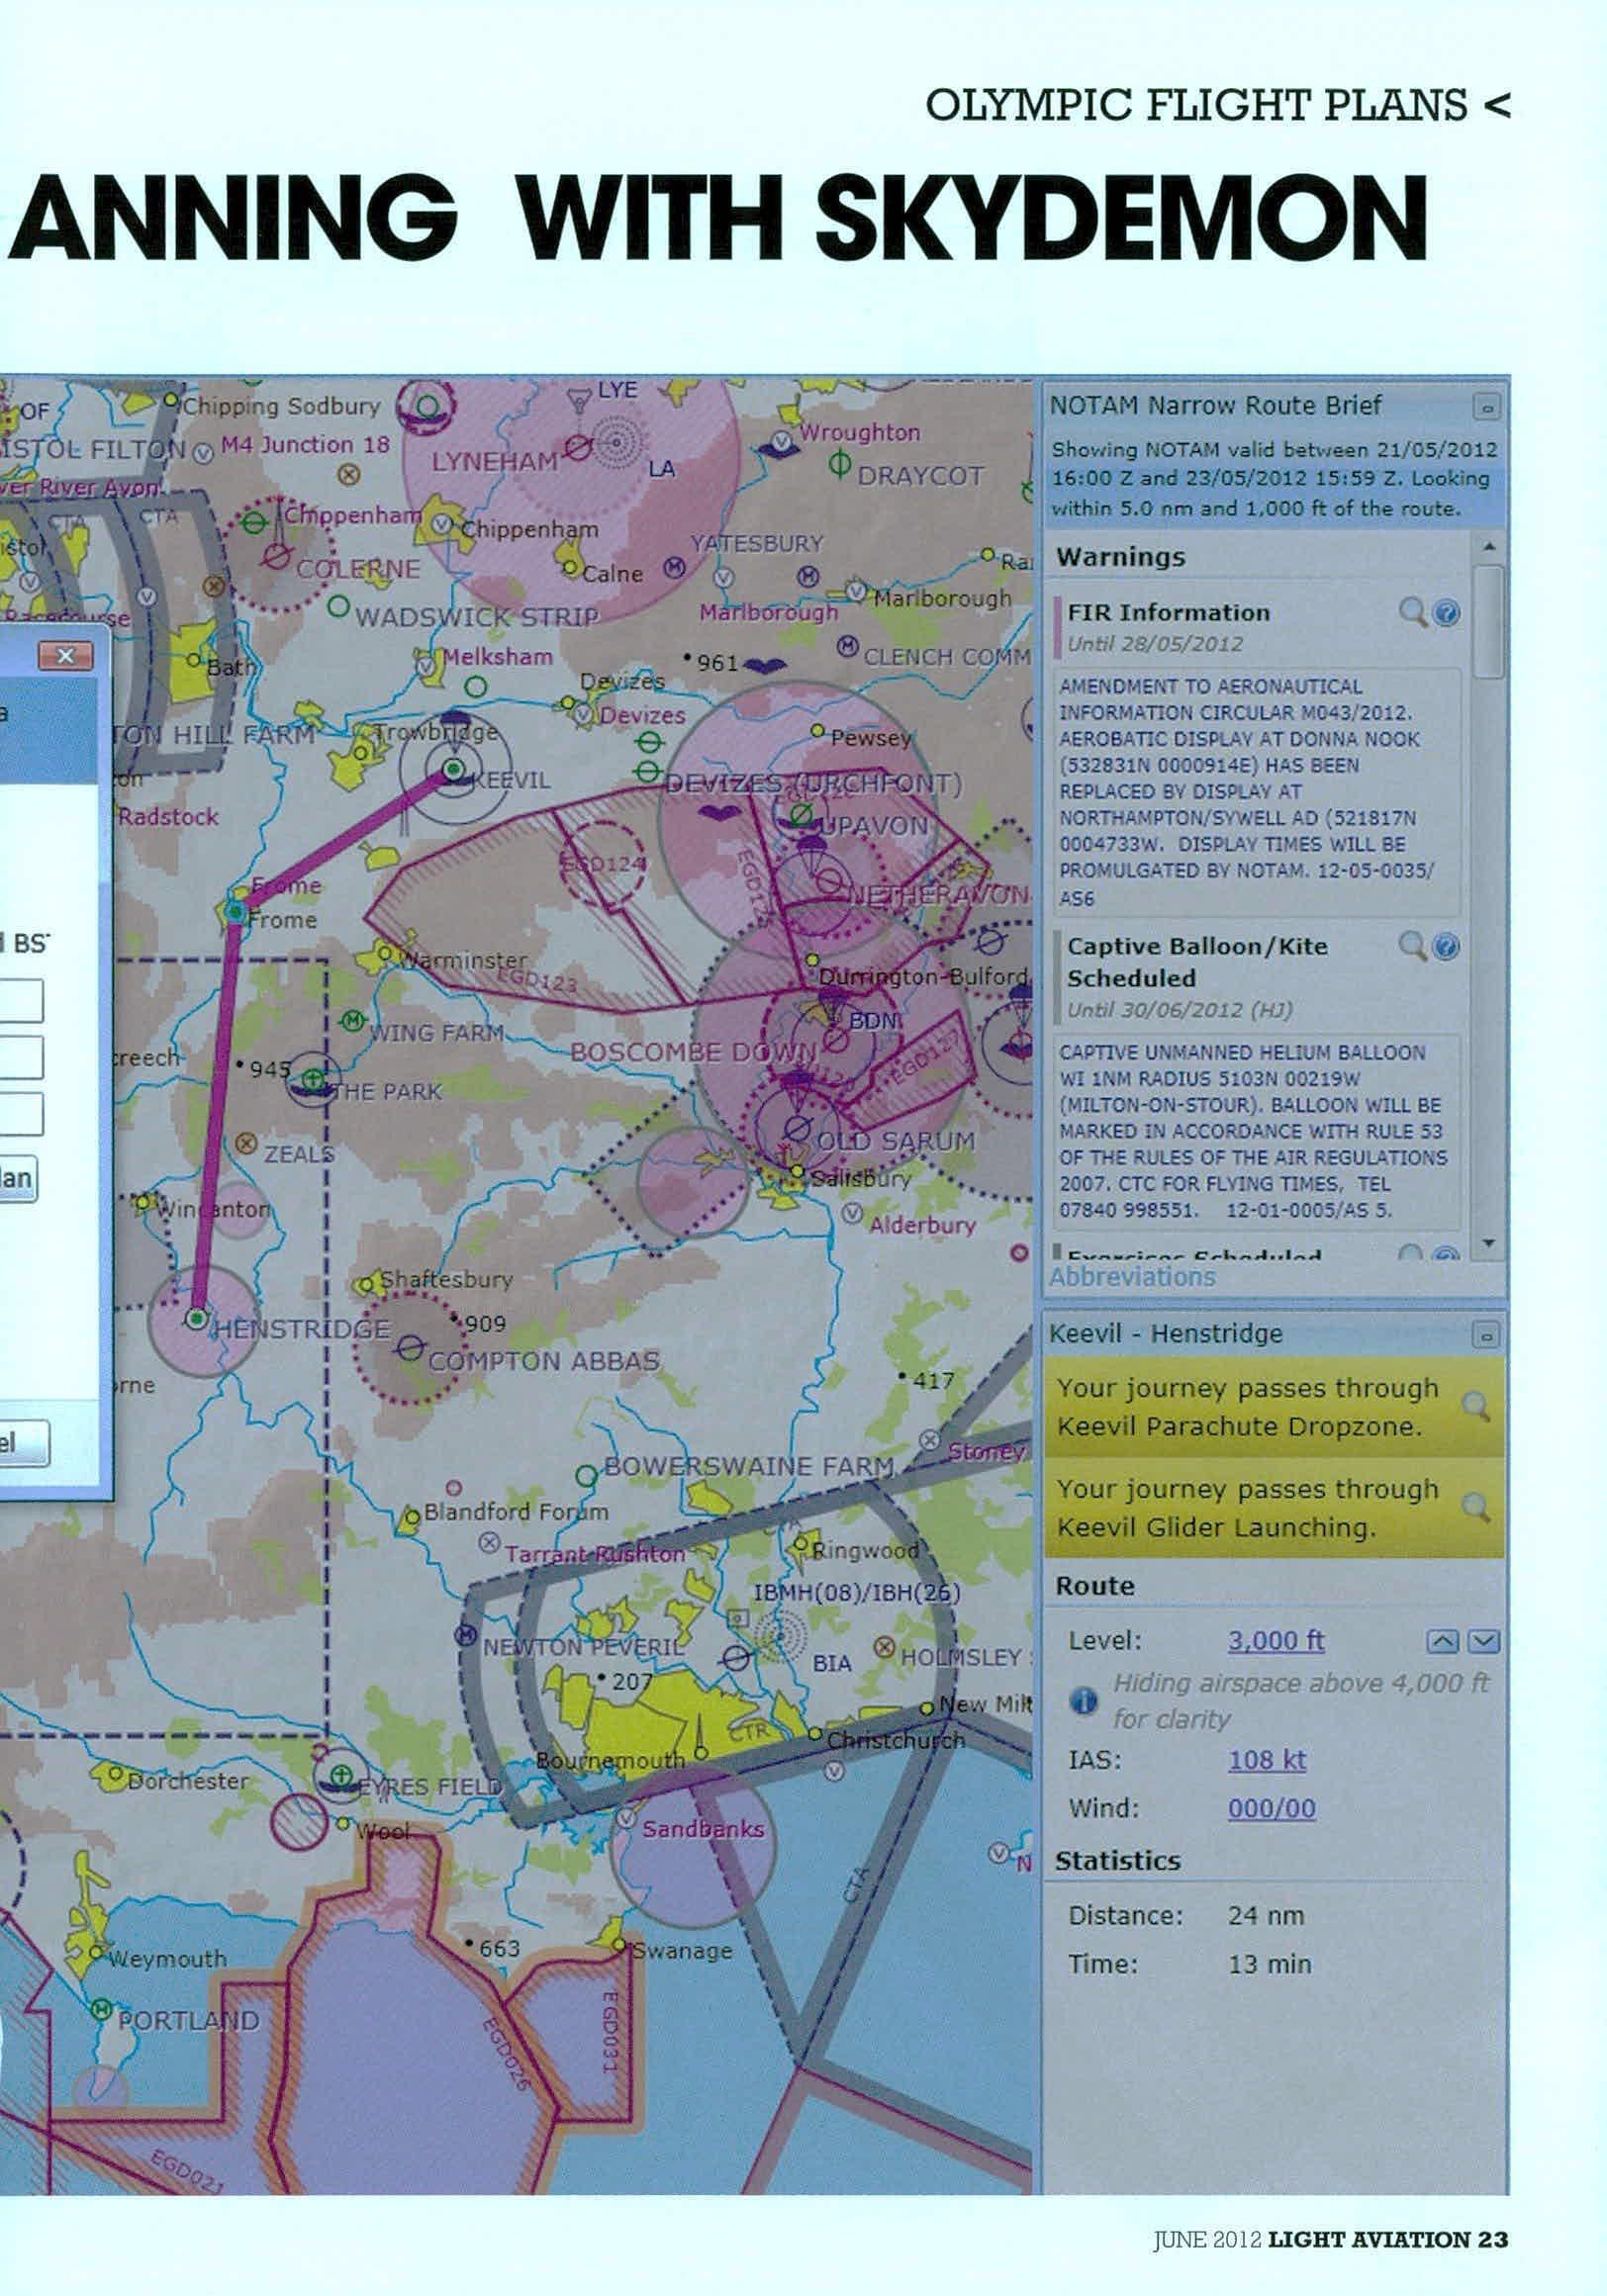The image size is (1607, 2296).
Task: Click the LYE navigation beacon symbol
Action: coord(579,400)
